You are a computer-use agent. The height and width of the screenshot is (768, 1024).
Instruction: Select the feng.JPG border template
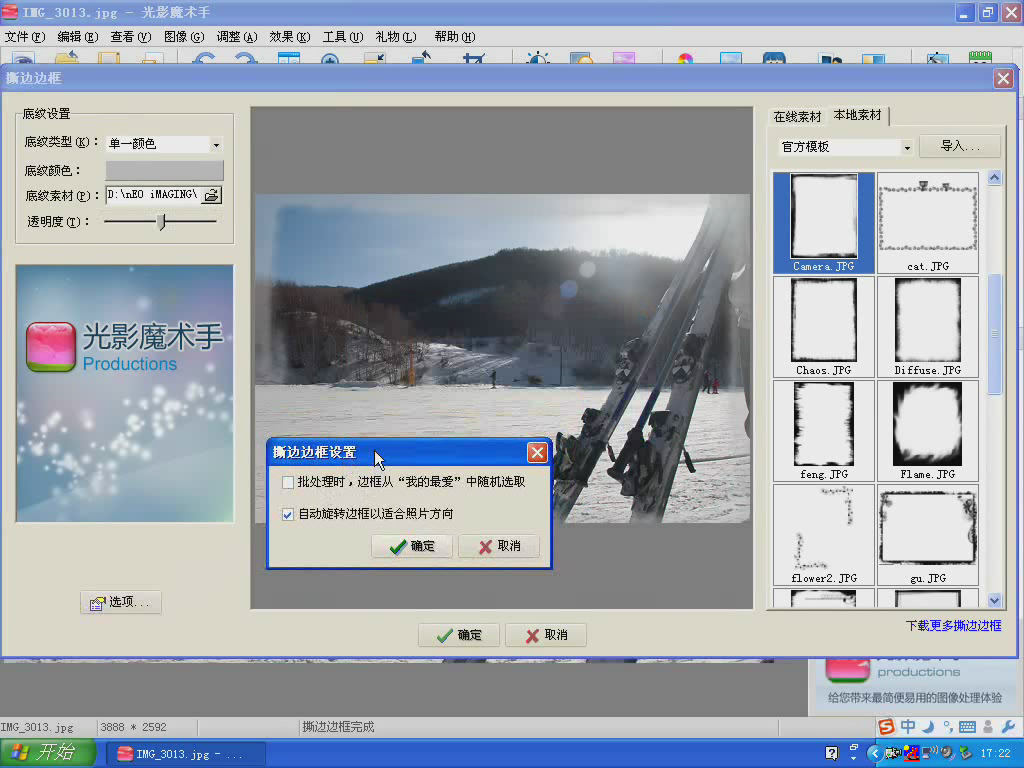(x=824, y=430)
